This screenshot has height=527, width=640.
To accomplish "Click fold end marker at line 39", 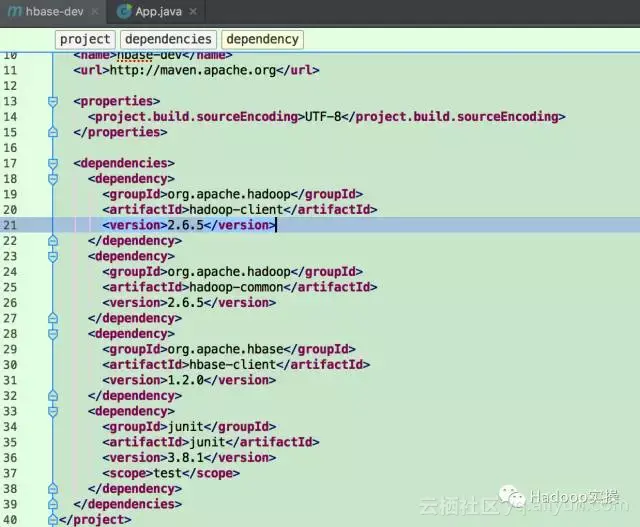I will [x=53, y=505].
